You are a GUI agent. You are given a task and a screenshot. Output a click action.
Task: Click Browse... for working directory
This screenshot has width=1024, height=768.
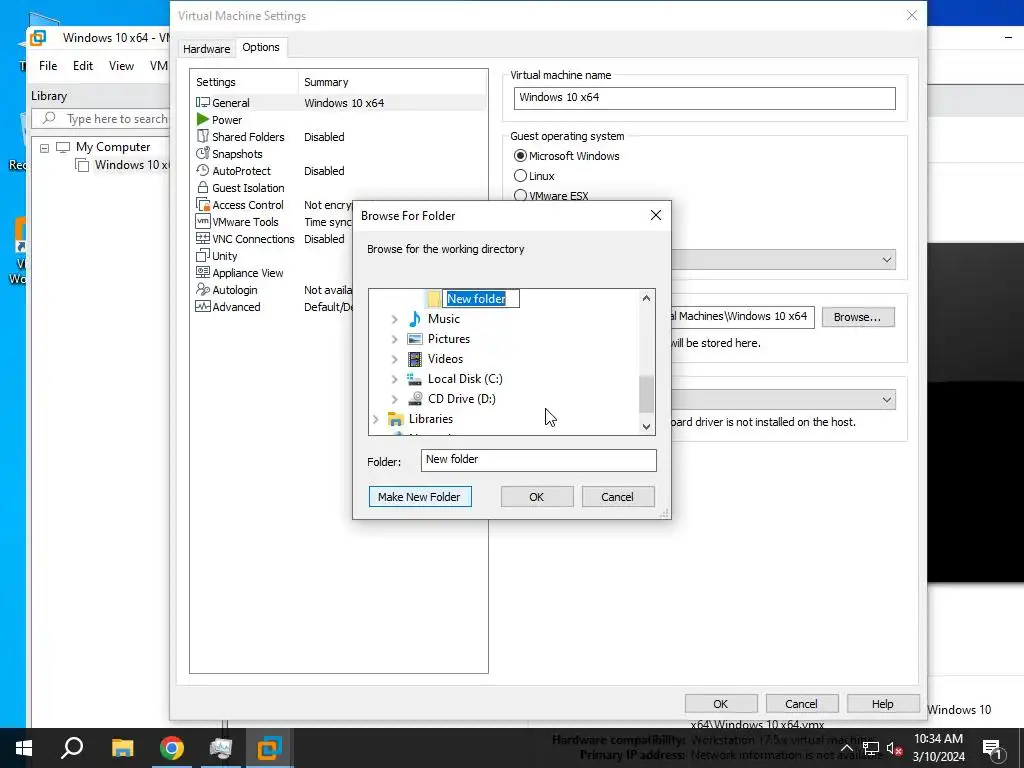tap(857, 317)
